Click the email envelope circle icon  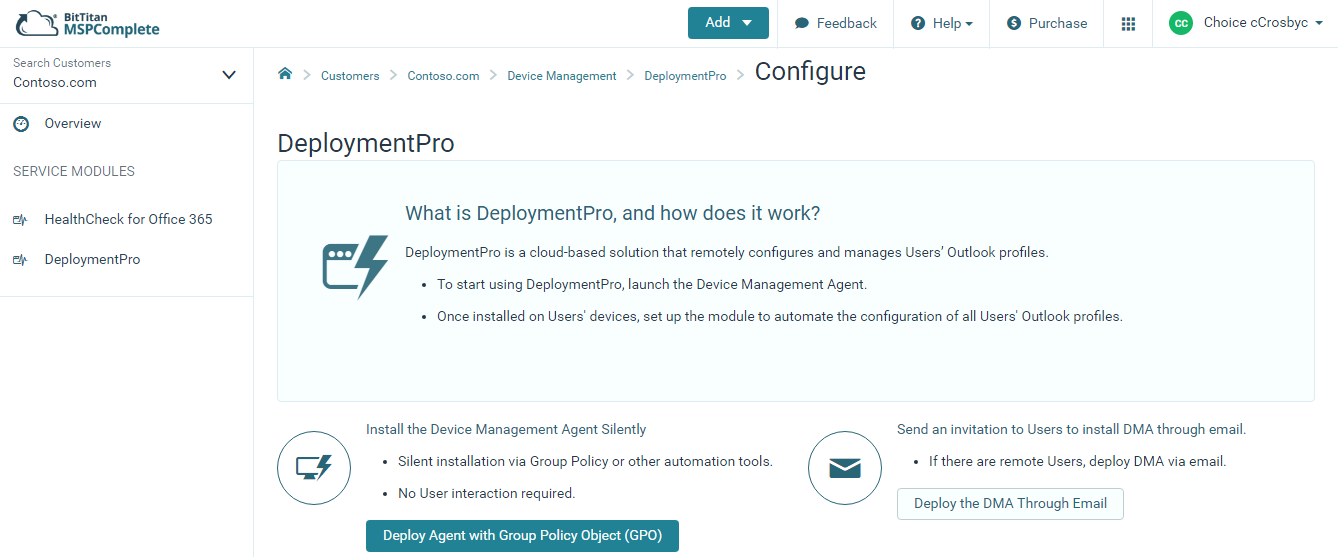tap(845, 467)
